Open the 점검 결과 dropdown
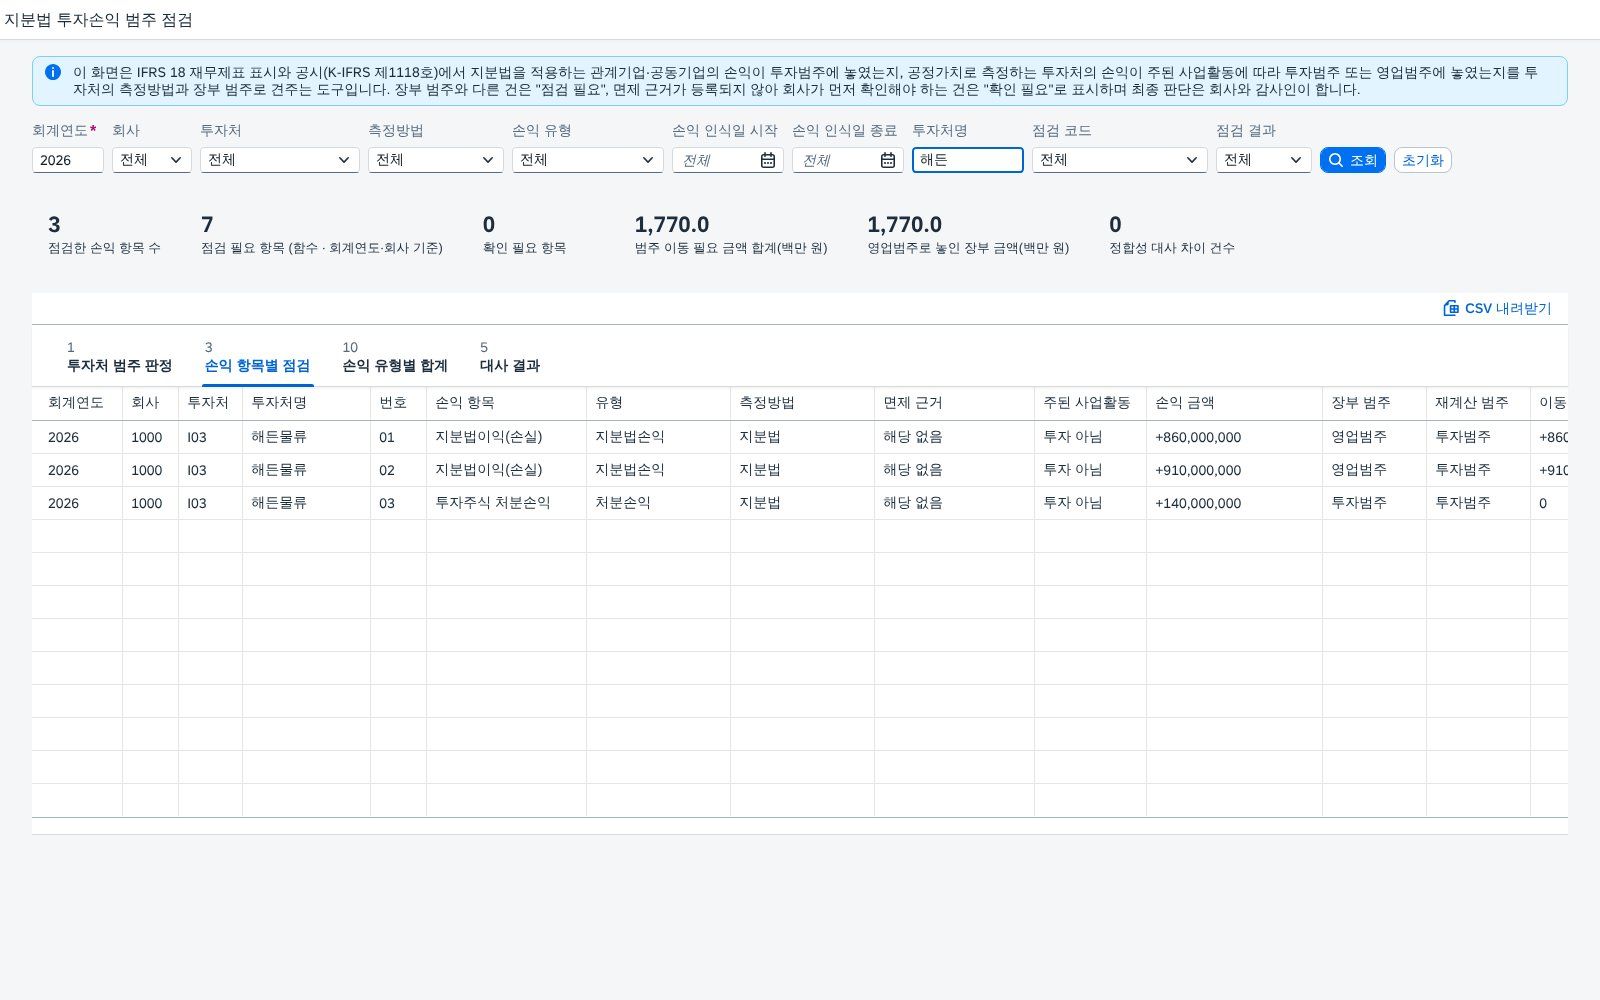Screen dimensions: 1600x1000 pos(1264,160)
